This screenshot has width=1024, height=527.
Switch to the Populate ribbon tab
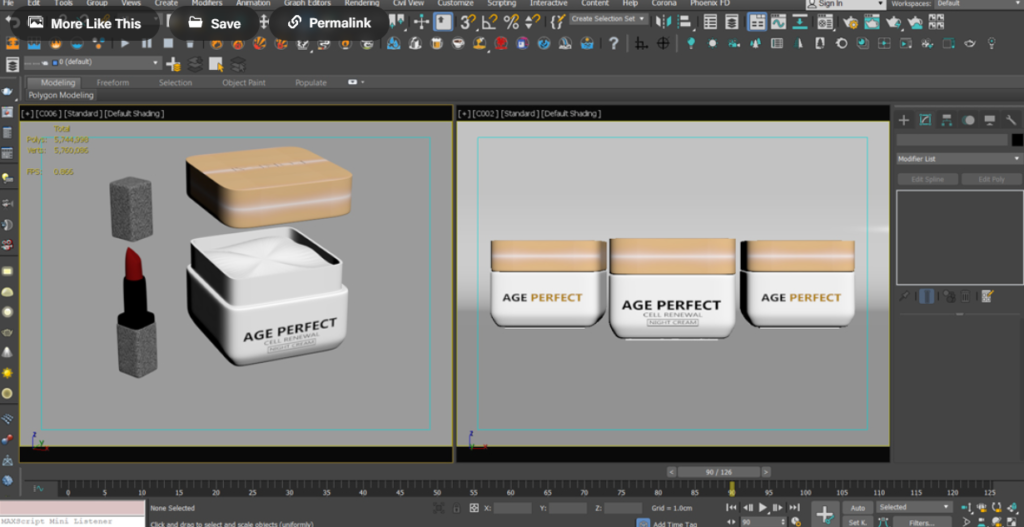[311, 83]
